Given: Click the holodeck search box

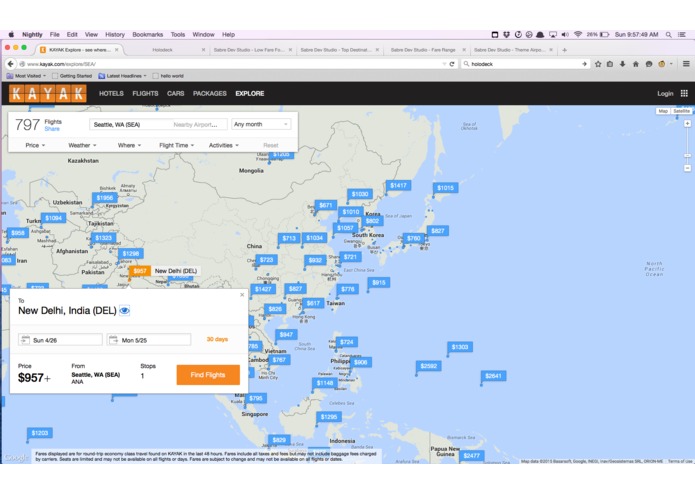Looking at the screenshot, I should tap(525, 64).
